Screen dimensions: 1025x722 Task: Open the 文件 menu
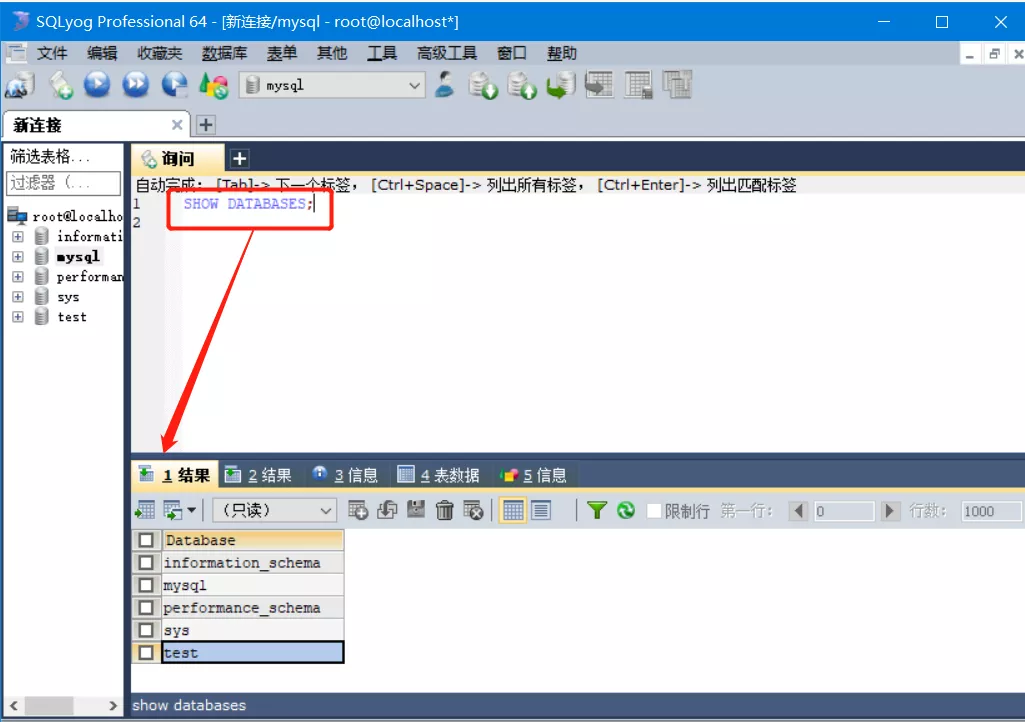(x=52, y=53)
